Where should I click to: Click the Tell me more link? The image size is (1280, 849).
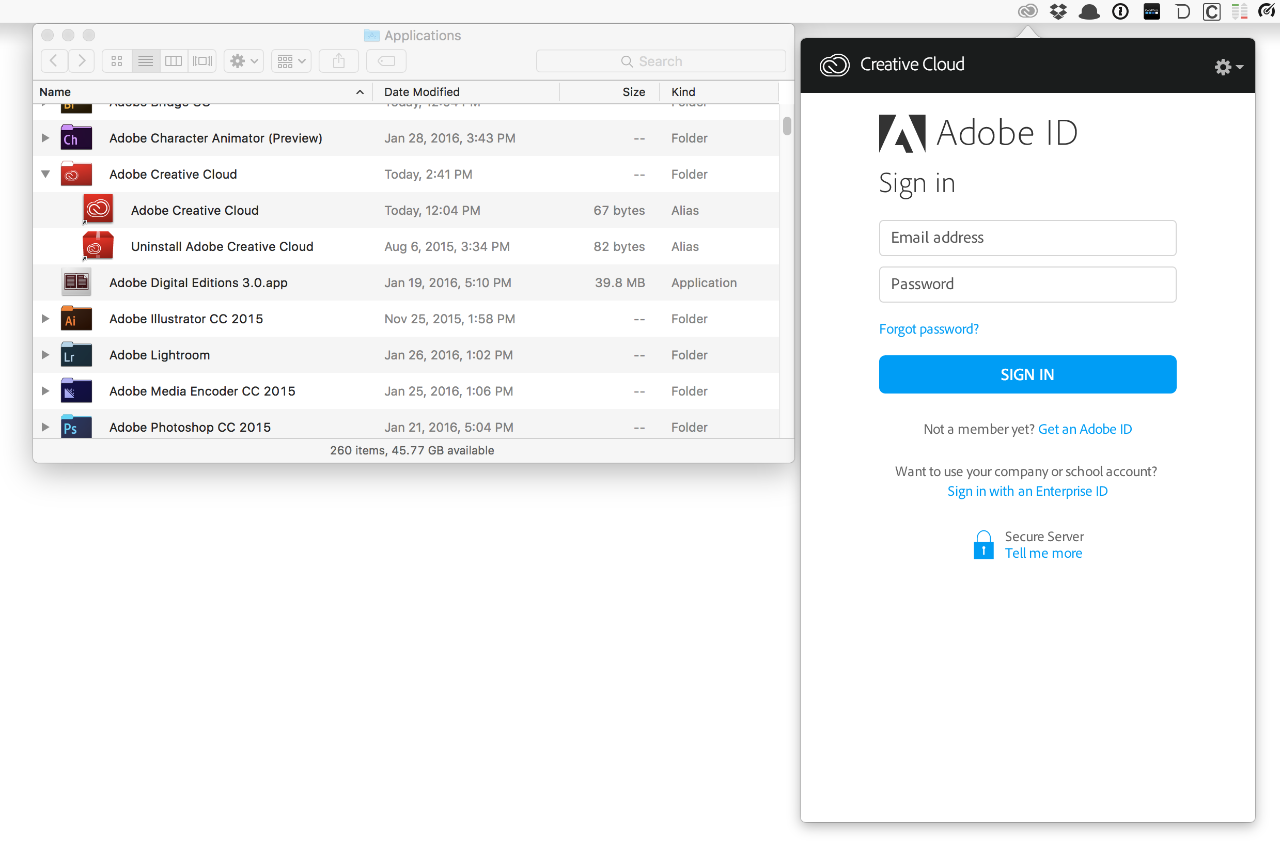click(x=1043, y=553)
